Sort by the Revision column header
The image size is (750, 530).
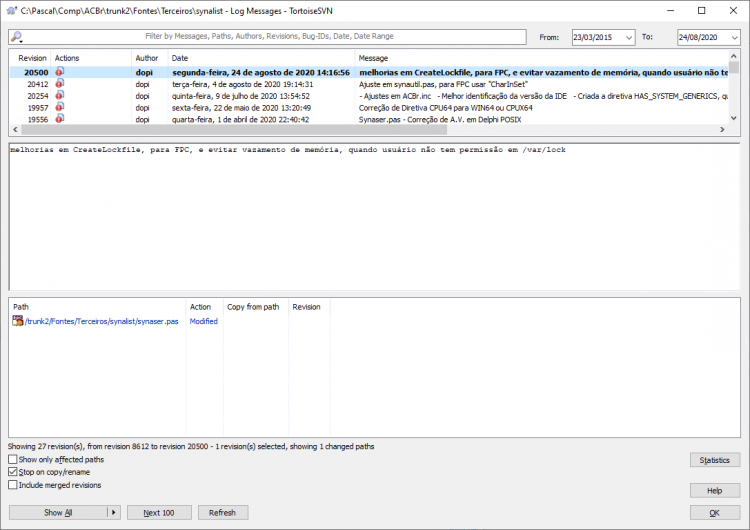32,58
